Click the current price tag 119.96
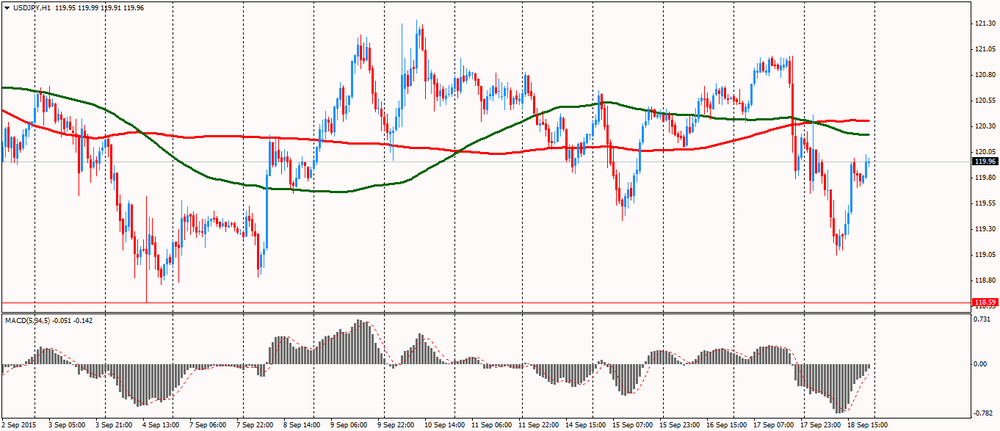Screen dimensions: 1000x431 click(985, 161)
